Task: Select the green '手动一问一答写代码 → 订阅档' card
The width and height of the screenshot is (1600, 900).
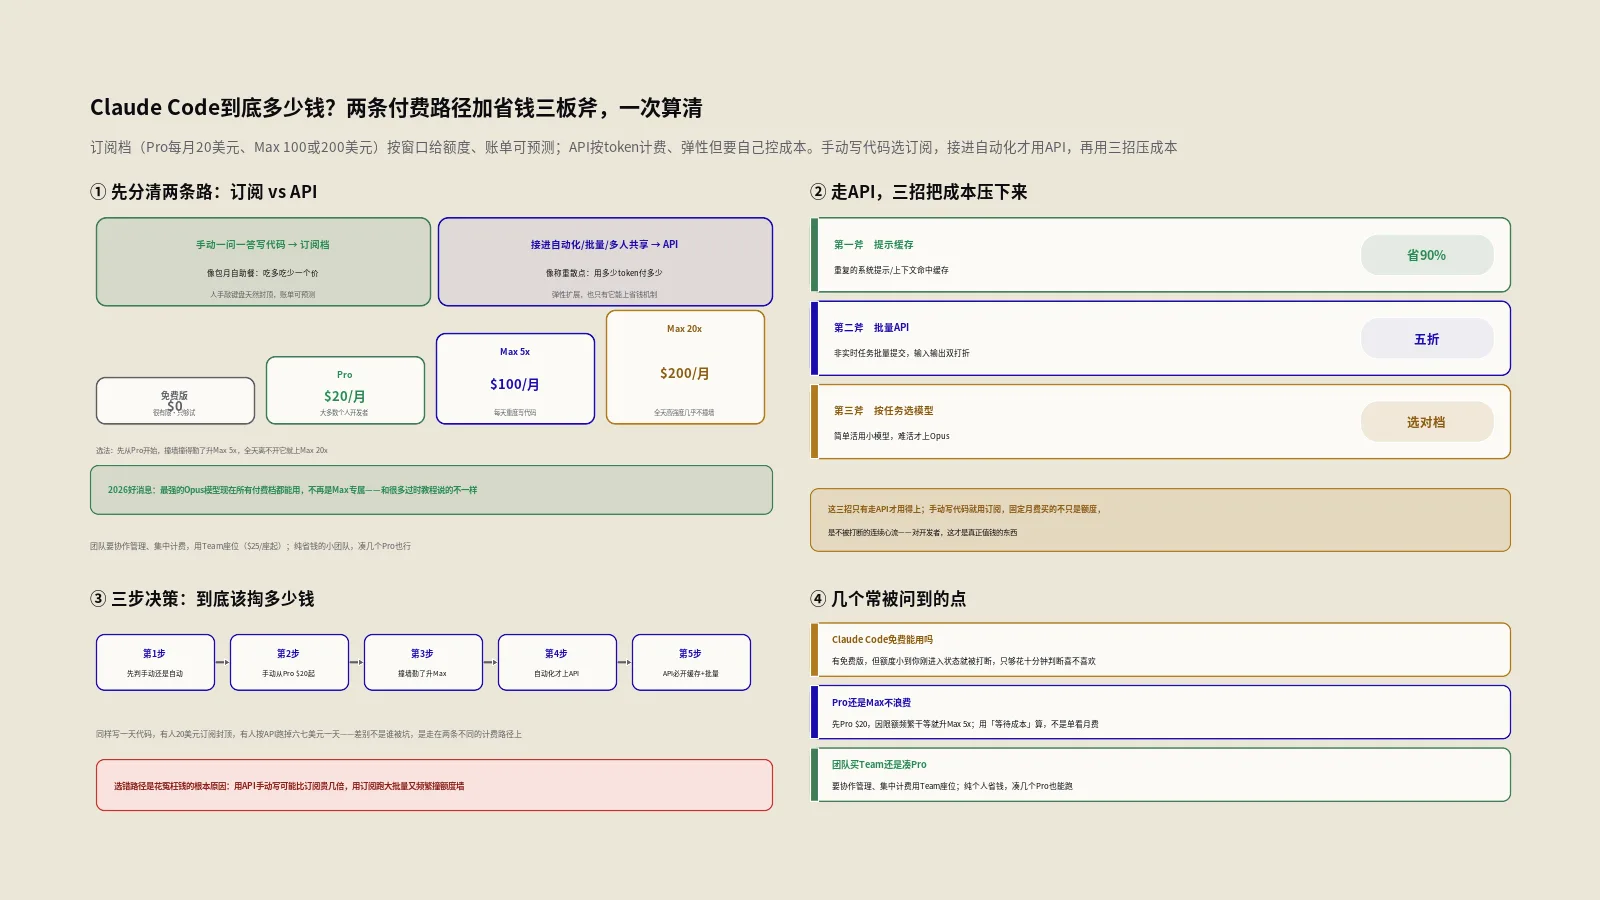Action: [263, 262]
